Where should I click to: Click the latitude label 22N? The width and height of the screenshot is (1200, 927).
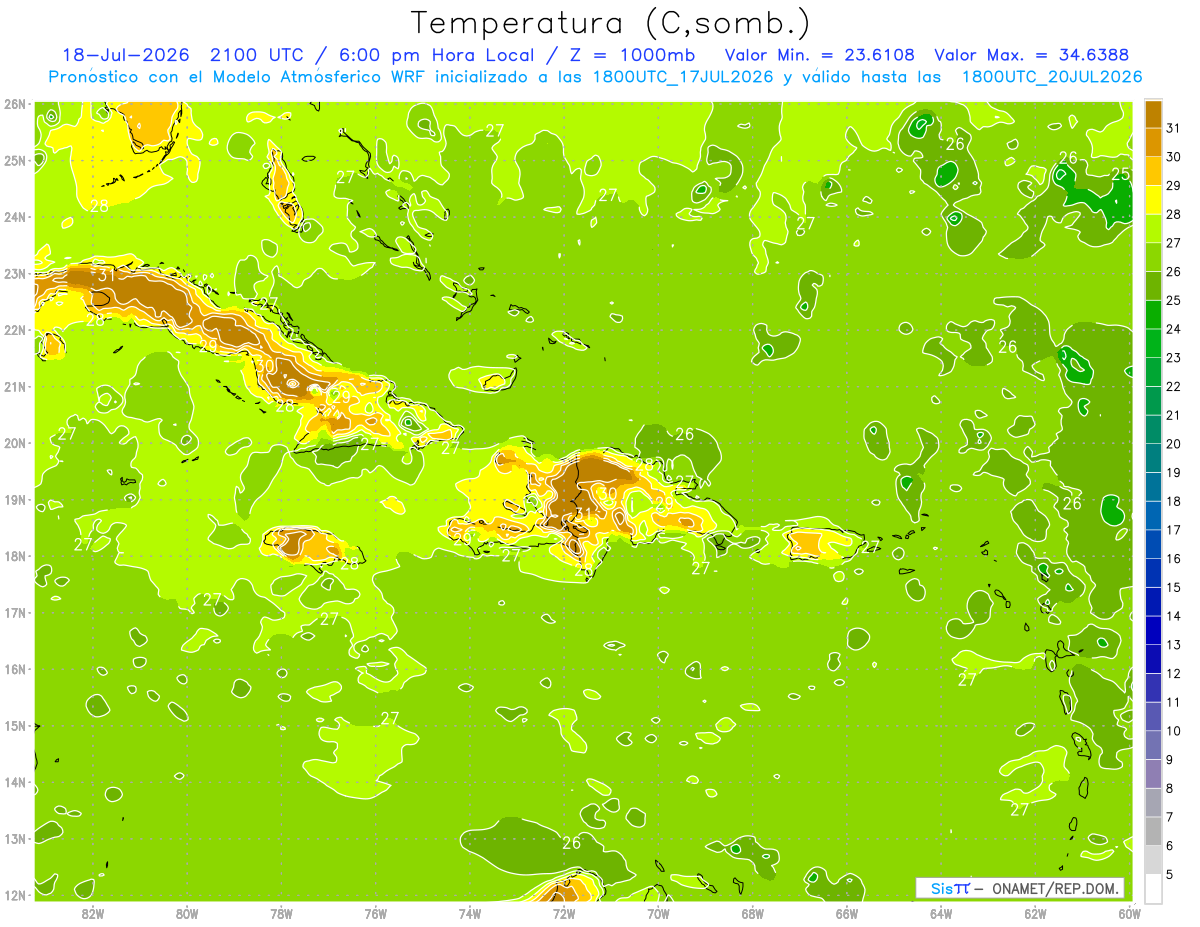[14, 330]
